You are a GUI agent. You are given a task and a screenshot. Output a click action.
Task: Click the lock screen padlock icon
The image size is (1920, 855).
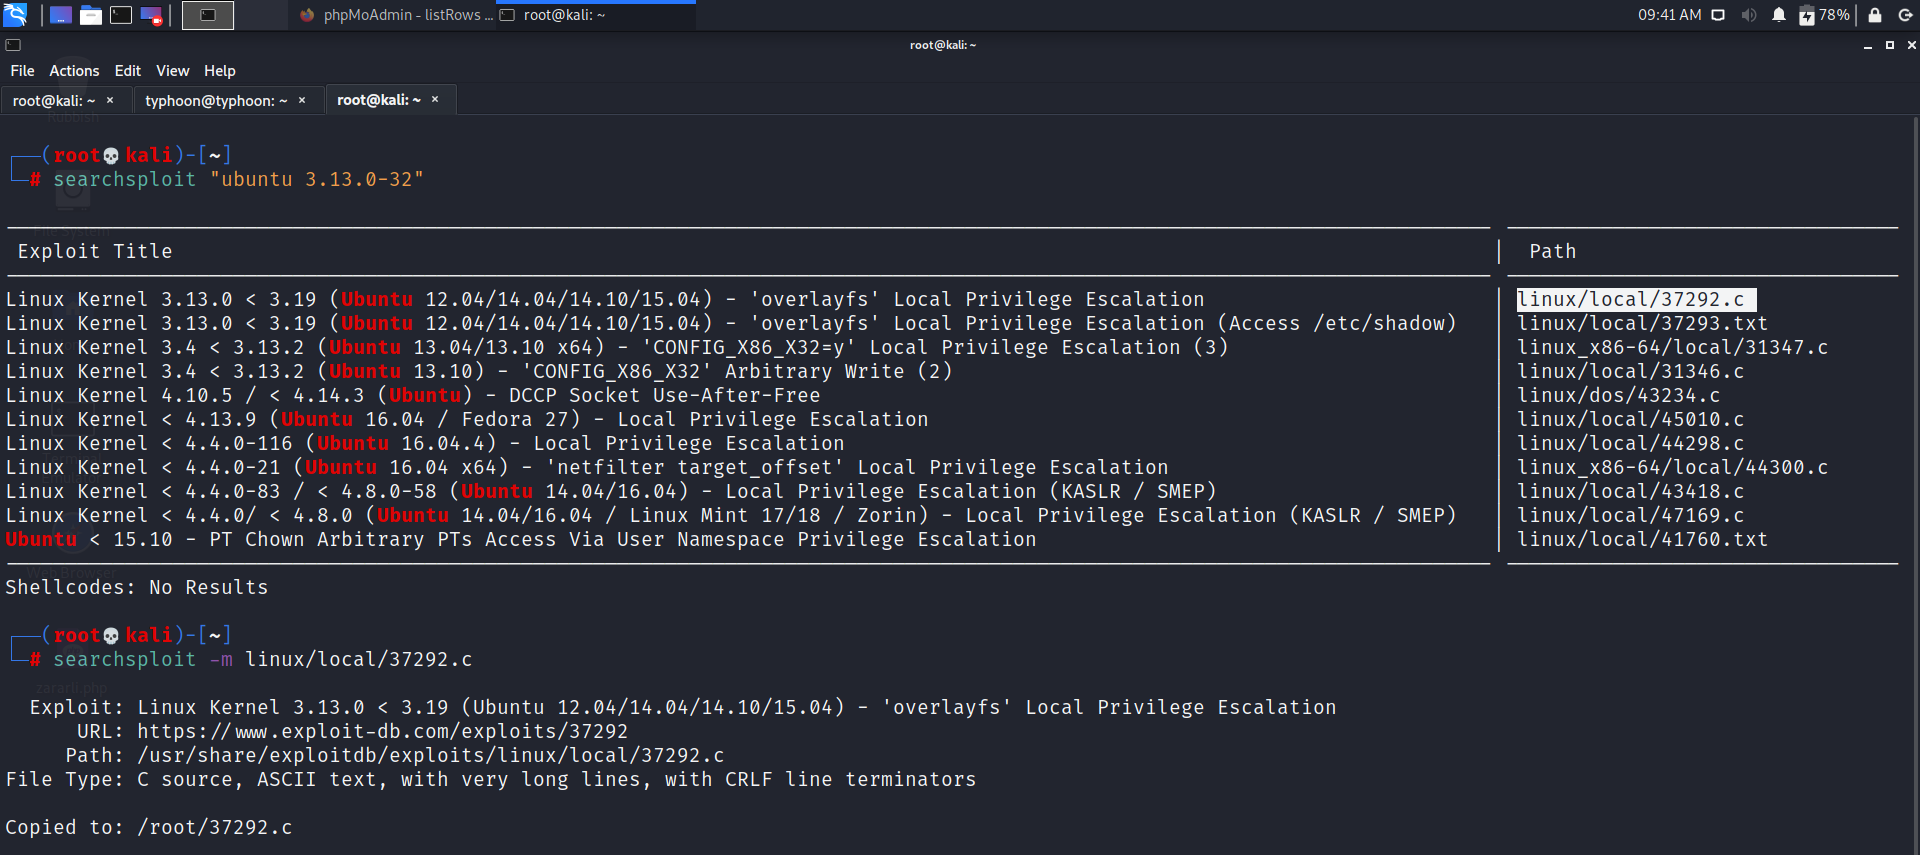click(x=1875, y=15)
